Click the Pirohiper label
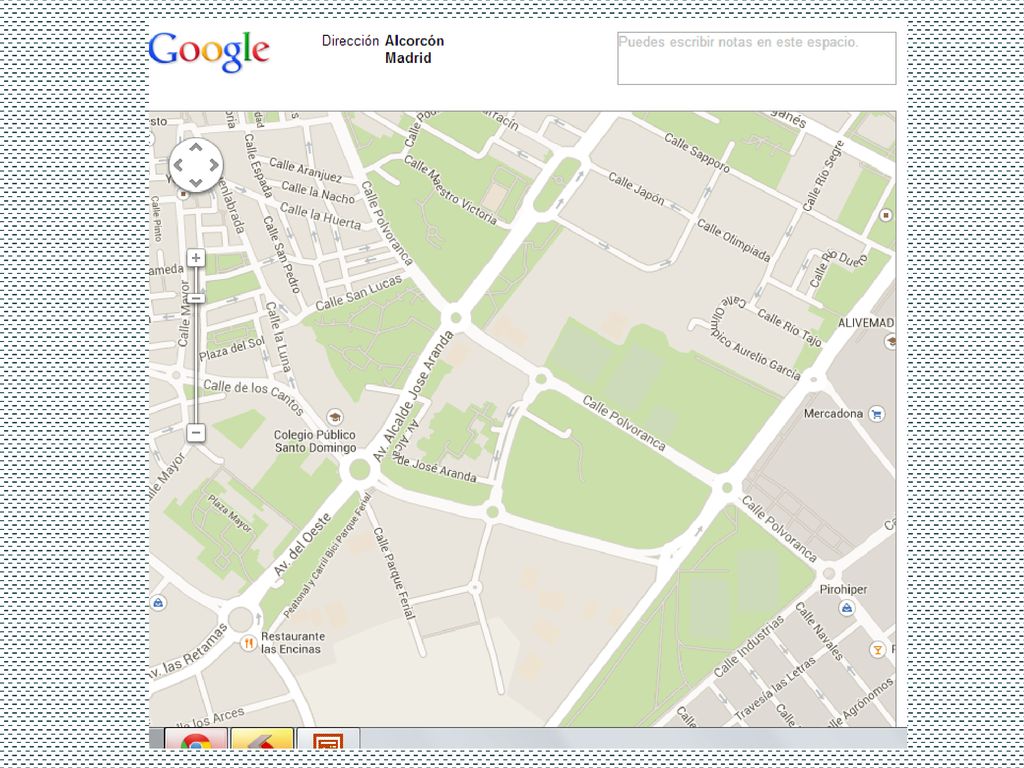Image resolution: width=1024 pixels, height=768 pixels. 843,589
